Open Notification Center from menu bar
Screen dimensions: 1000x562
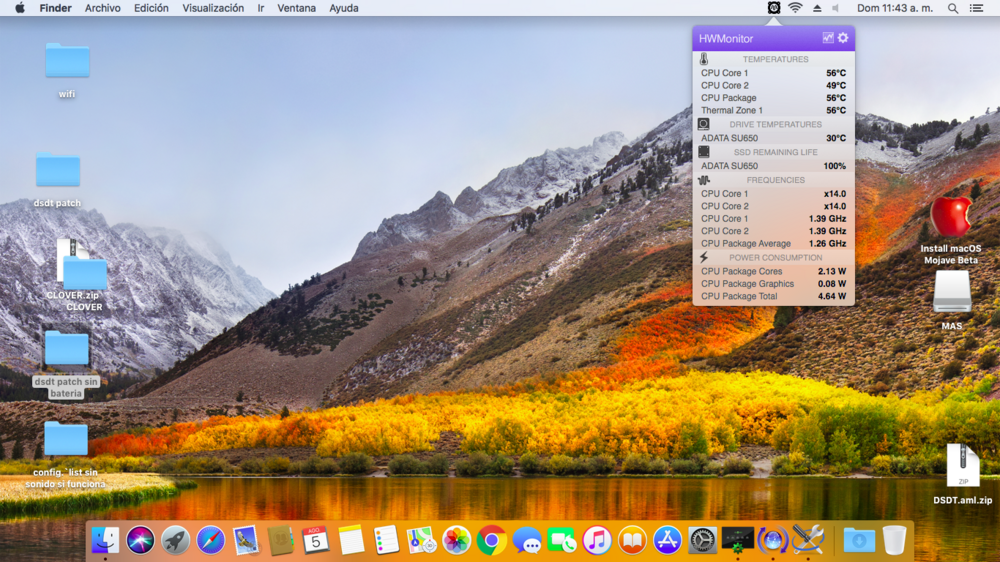pos(977,8)
